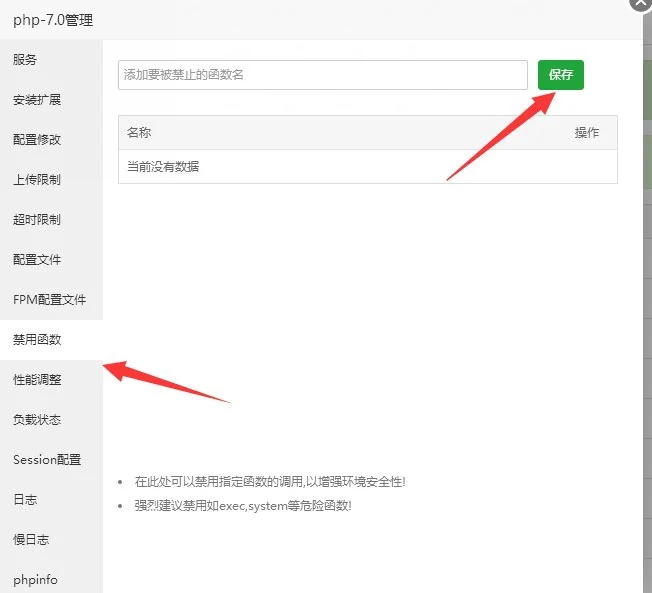This screenshot has width=652, height=593.
Task: Click the 添加要被禁止的函数名 input field
Action: [322, 75]
